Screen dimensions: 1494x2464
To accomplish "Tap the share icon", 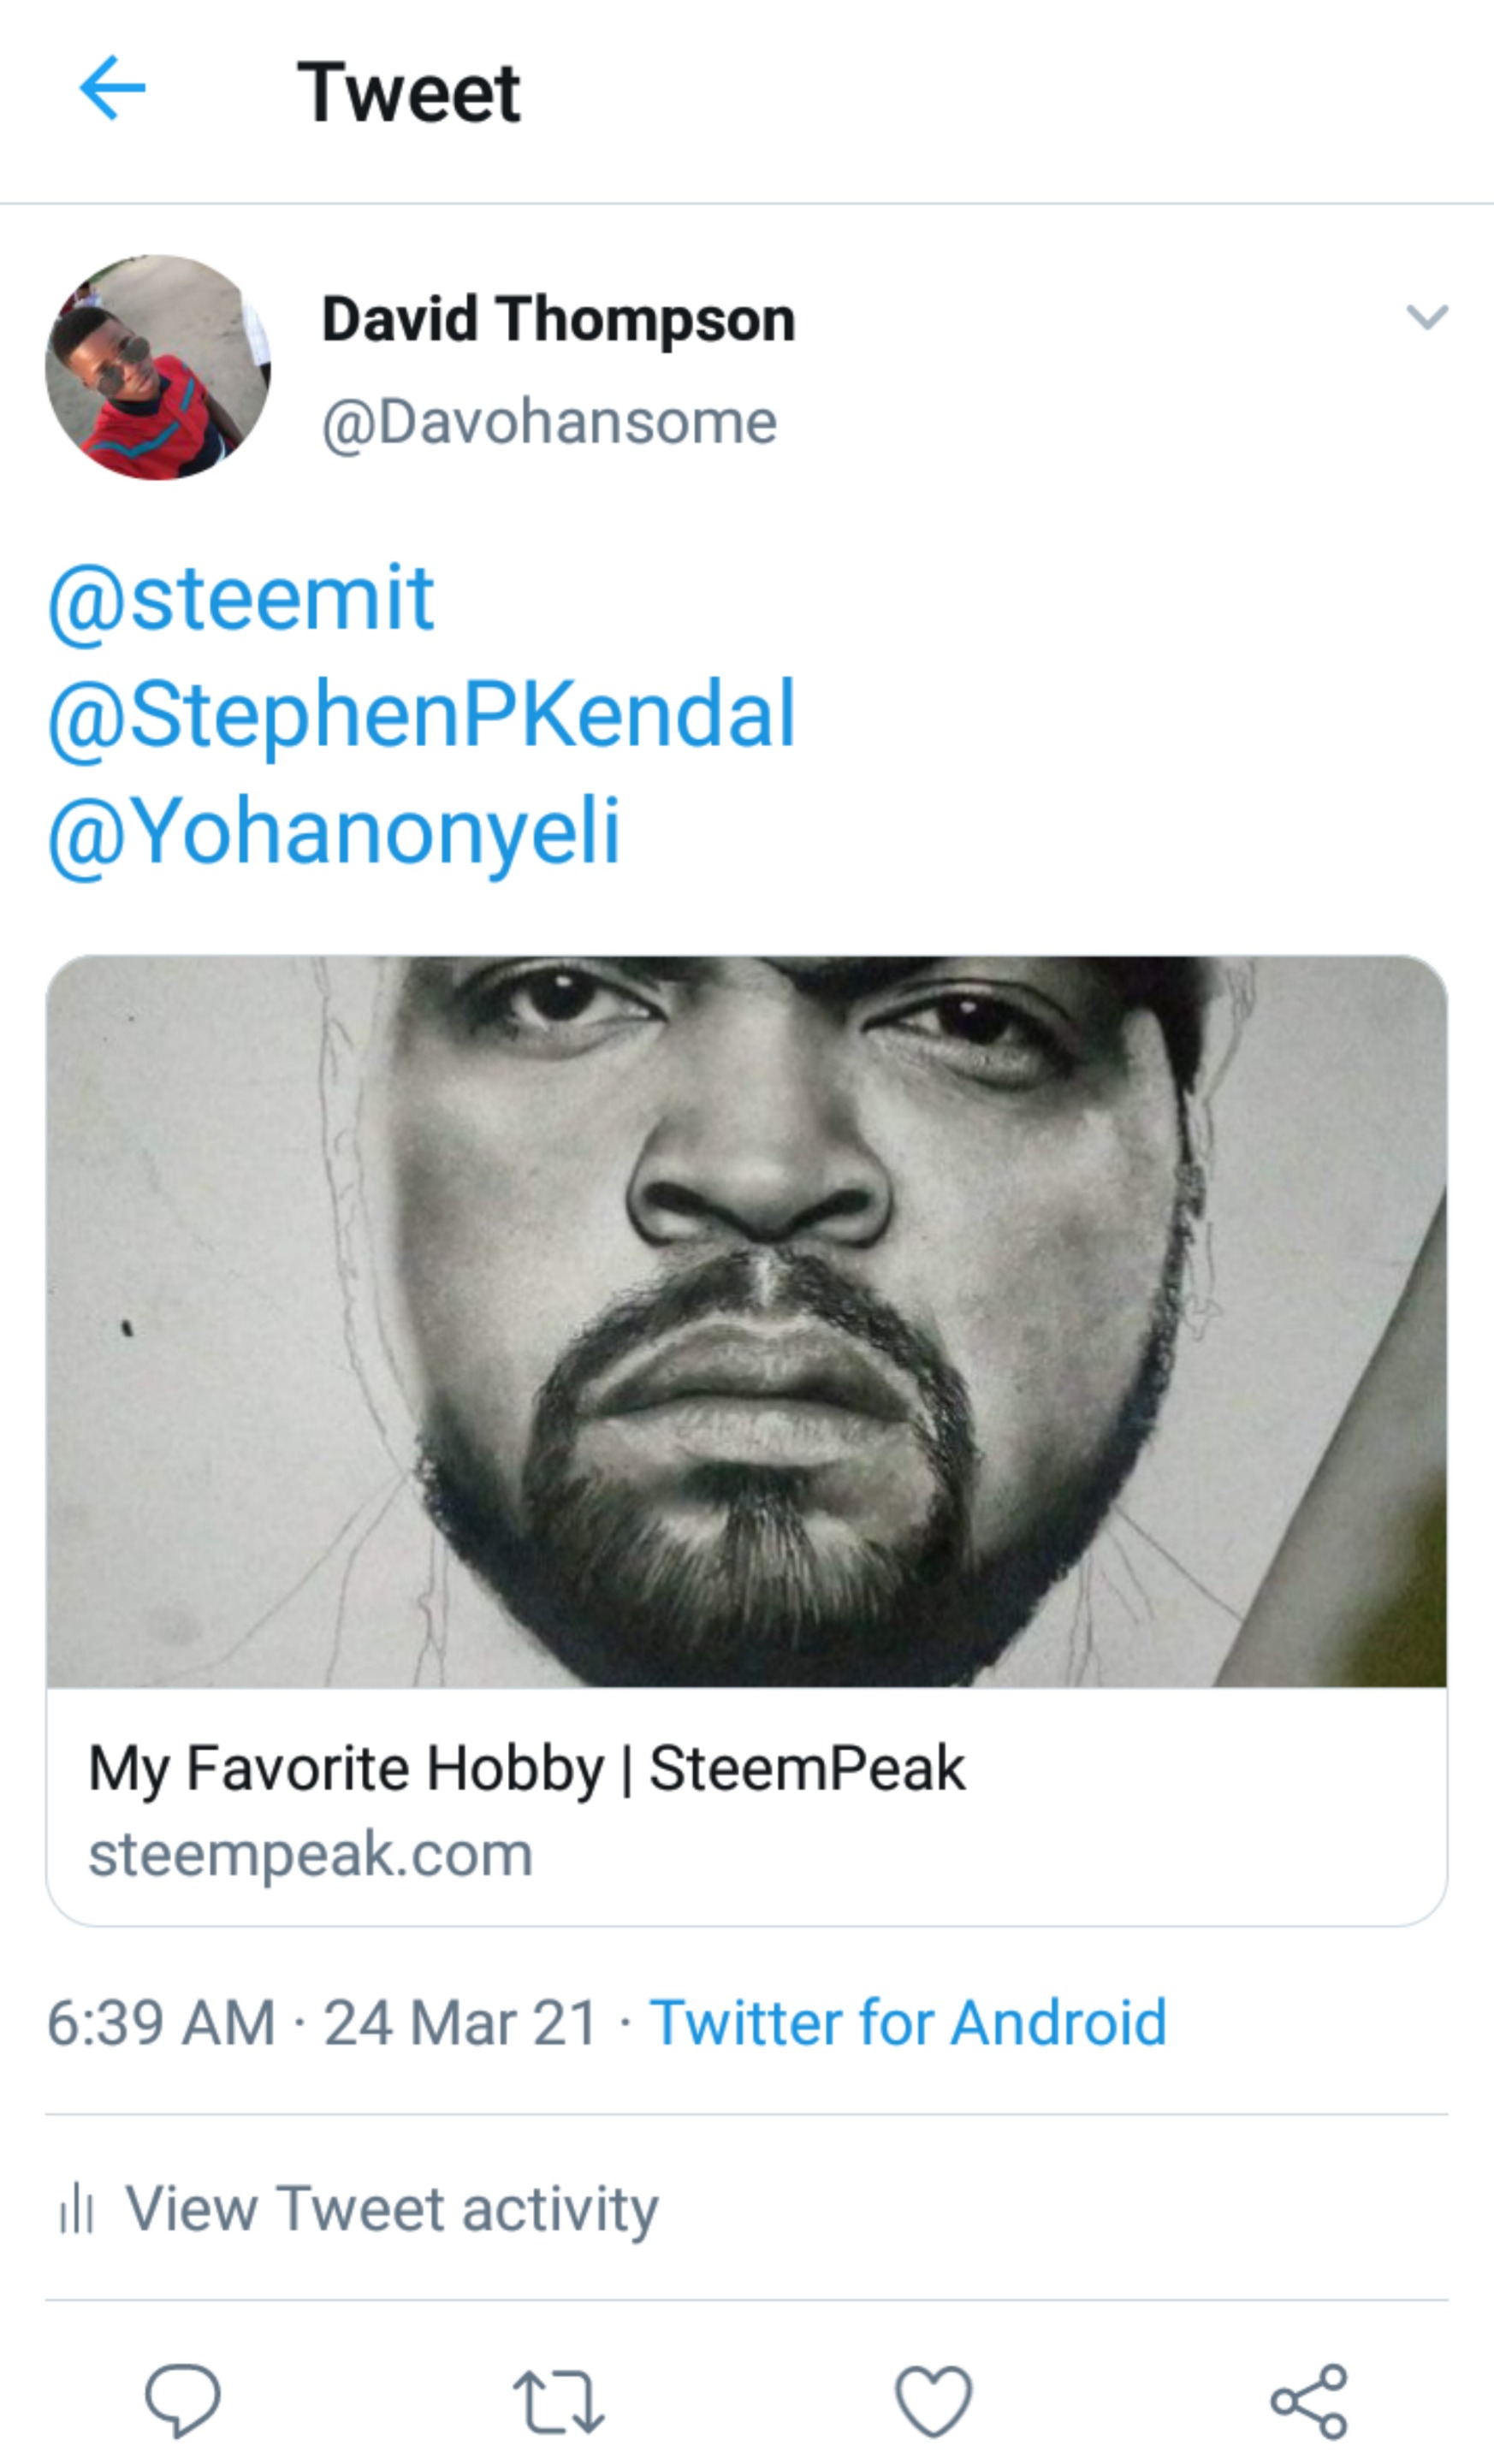I will coord(1309,2400).
